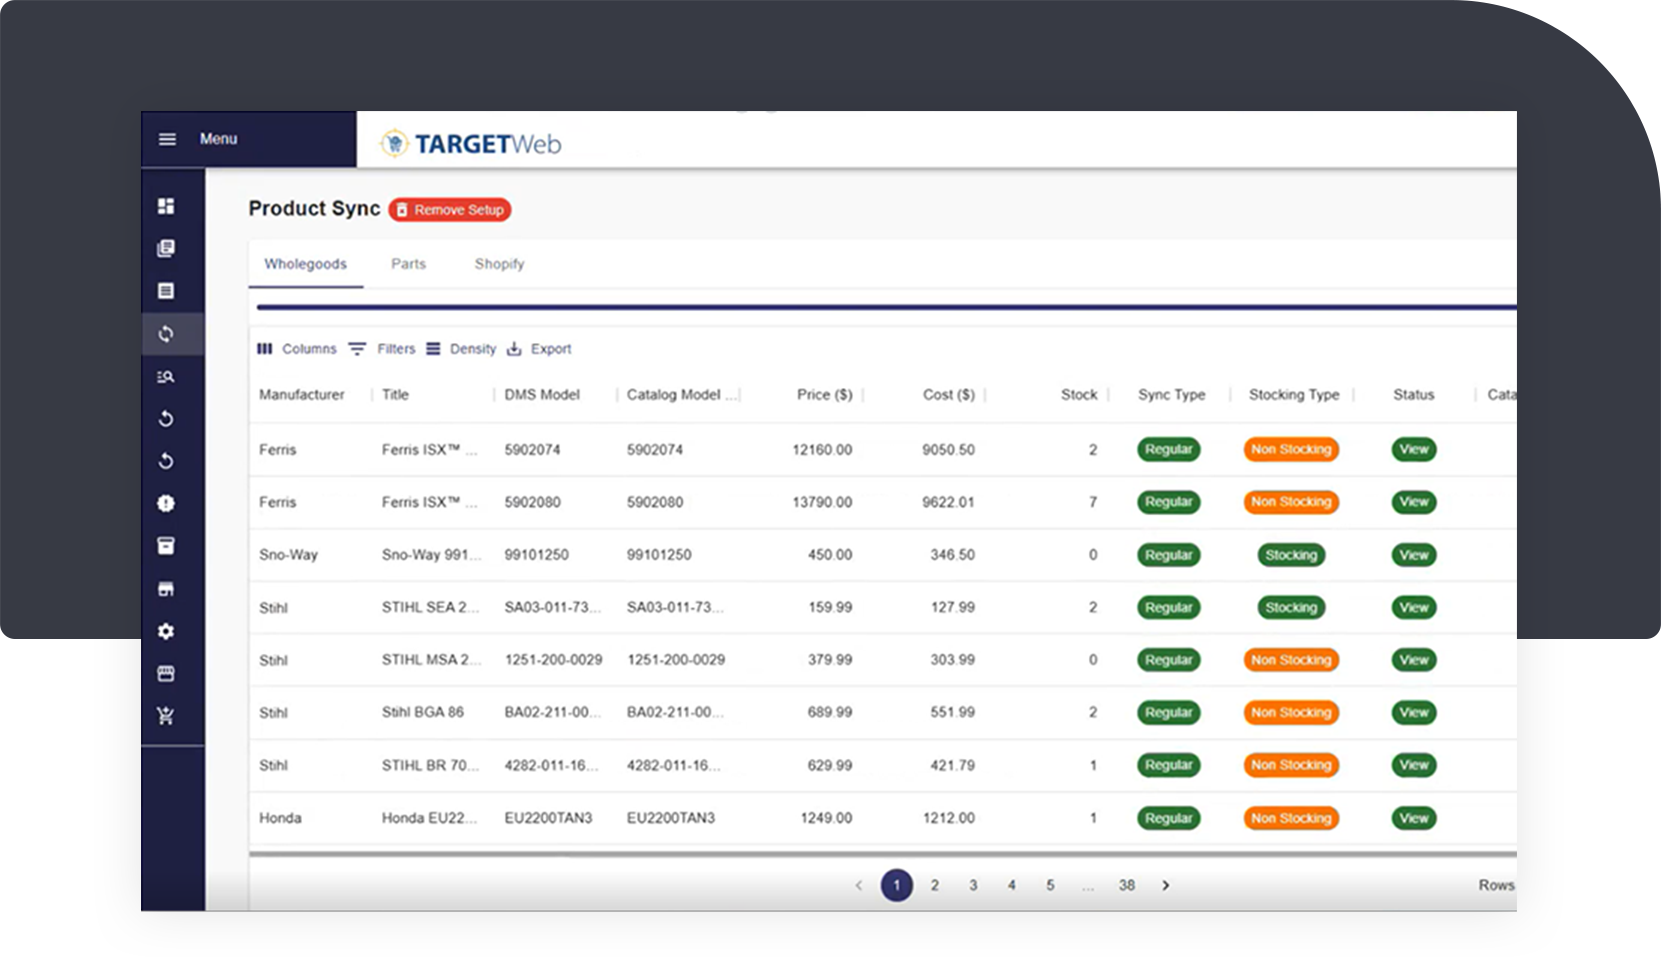
Task: Open the Density options
Action: tap(461, 349)
